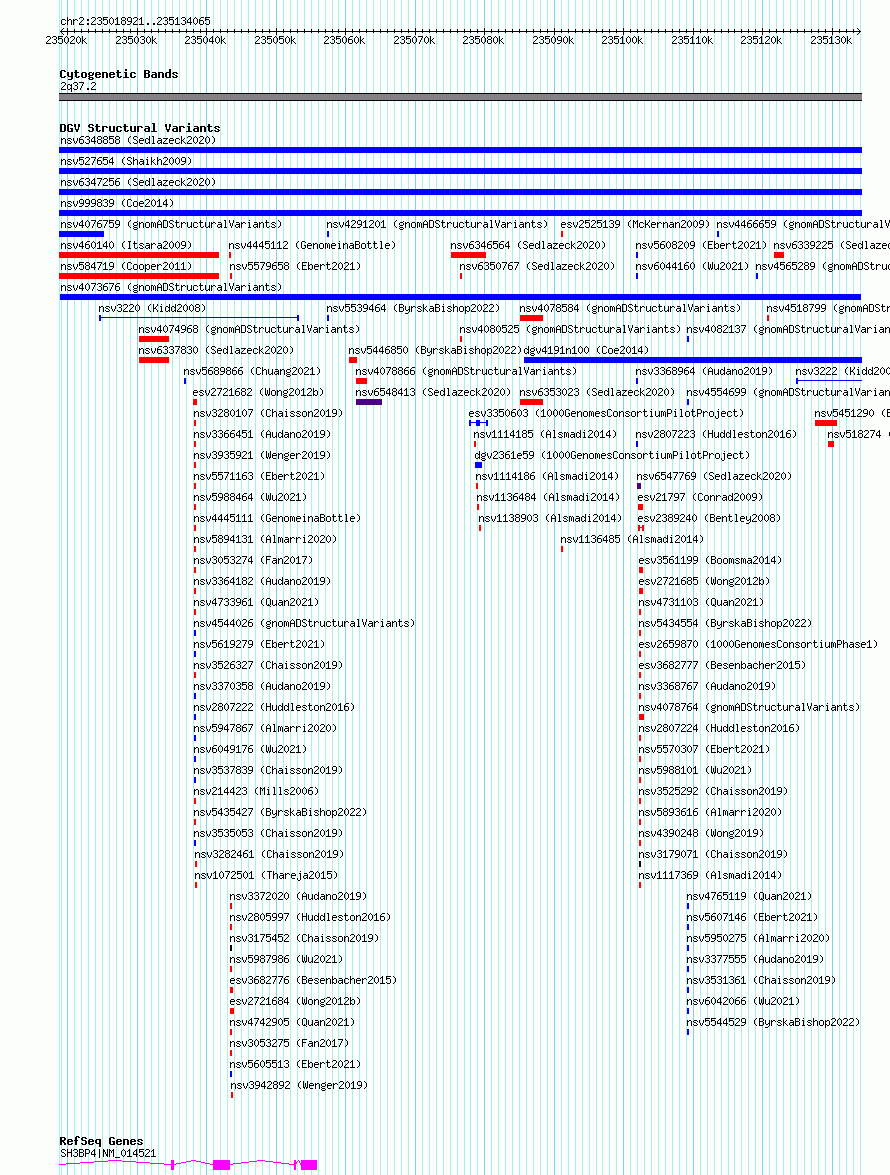The height and width of the screenshot is (1175, 890).
Task: Open nsv4076759 gnomAD variant label
Action: pos(171,224)
